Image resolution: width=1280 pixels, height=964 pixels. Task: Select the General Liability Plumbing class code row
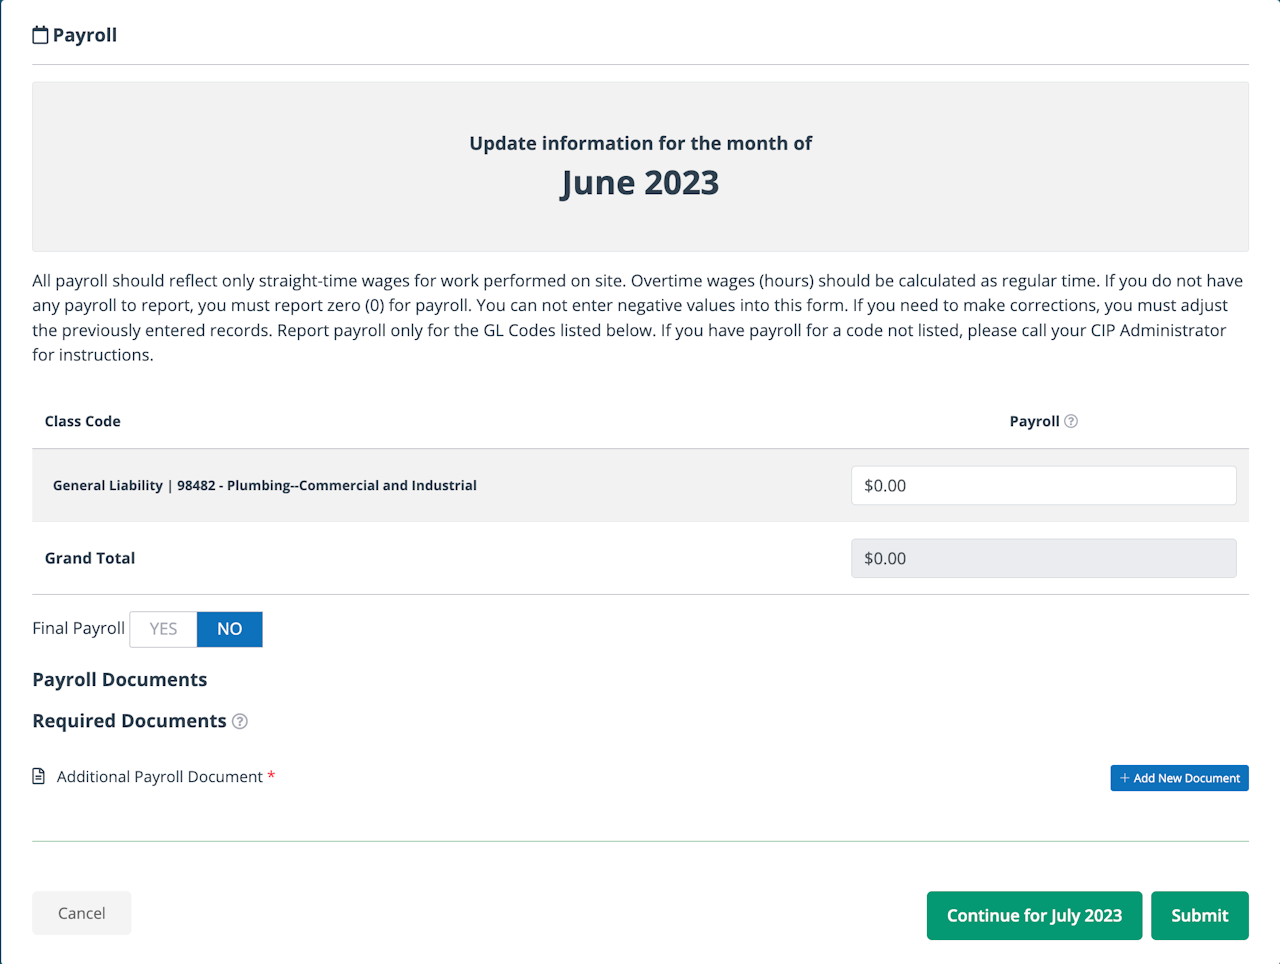(x=265, y=486)
